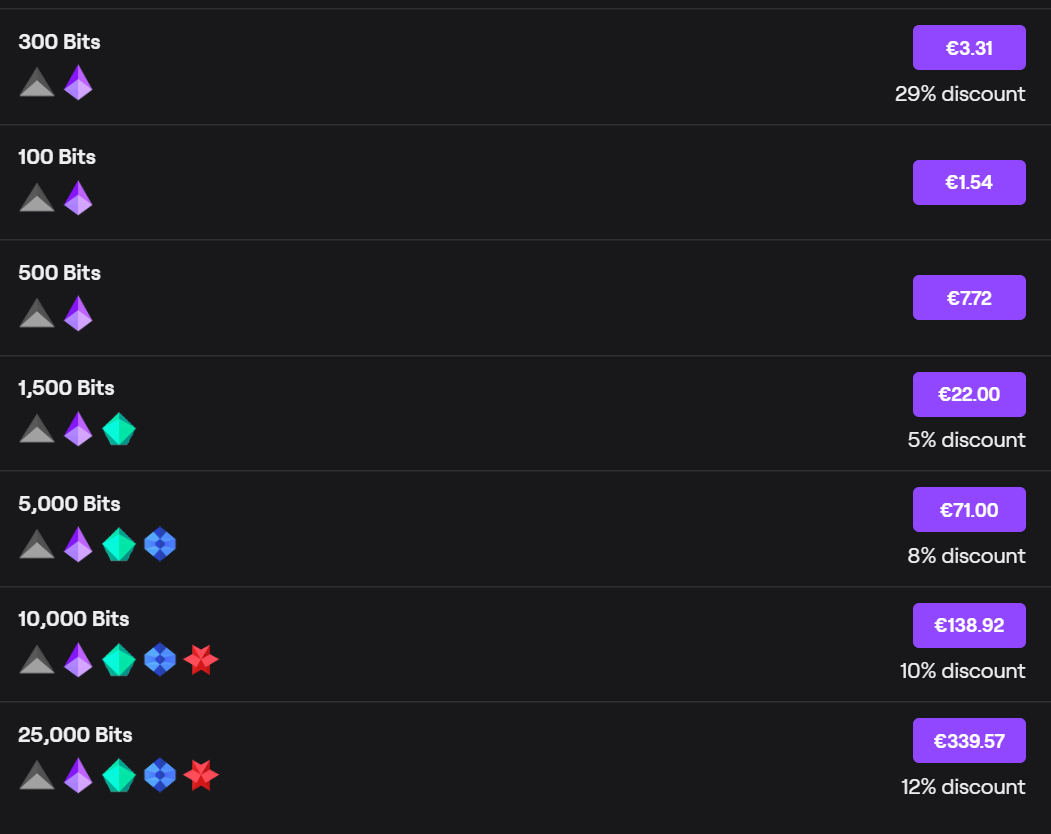Select purple gem icon in 500 Bits row
The height and width of the screenshot is (834, 1051).
(78, 314)
